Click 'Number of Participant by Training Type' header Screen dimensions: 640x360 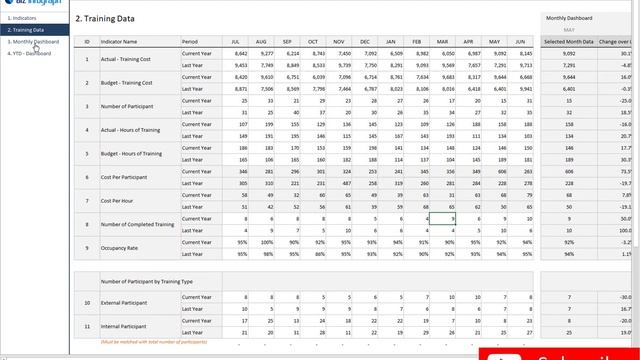coord(147,282)
